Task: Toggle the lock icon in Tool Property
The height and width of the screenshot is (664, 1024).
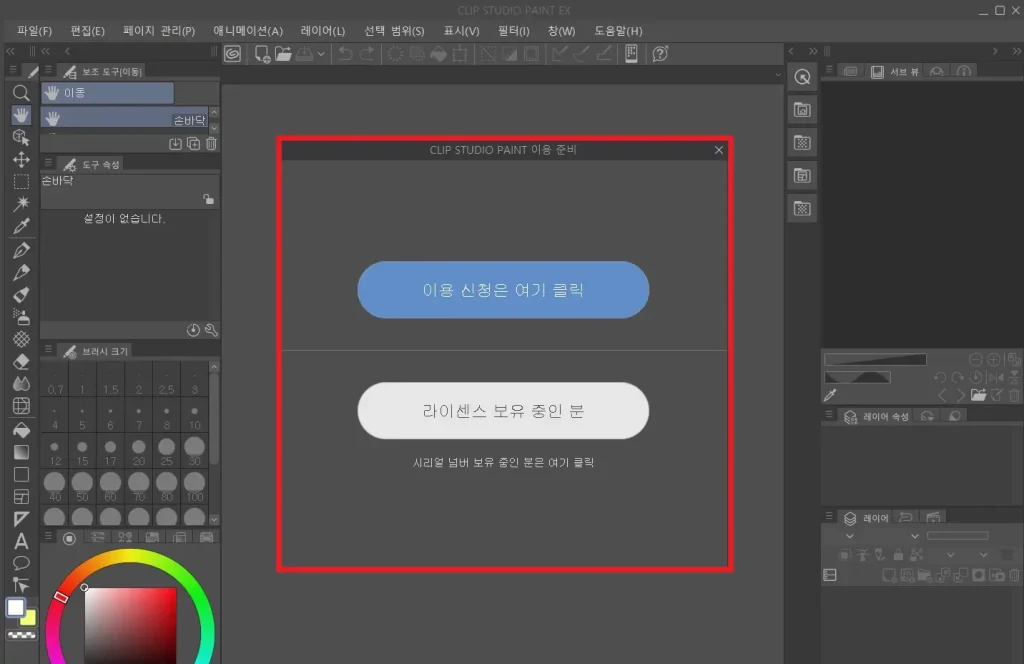Action: click(208, 199)
